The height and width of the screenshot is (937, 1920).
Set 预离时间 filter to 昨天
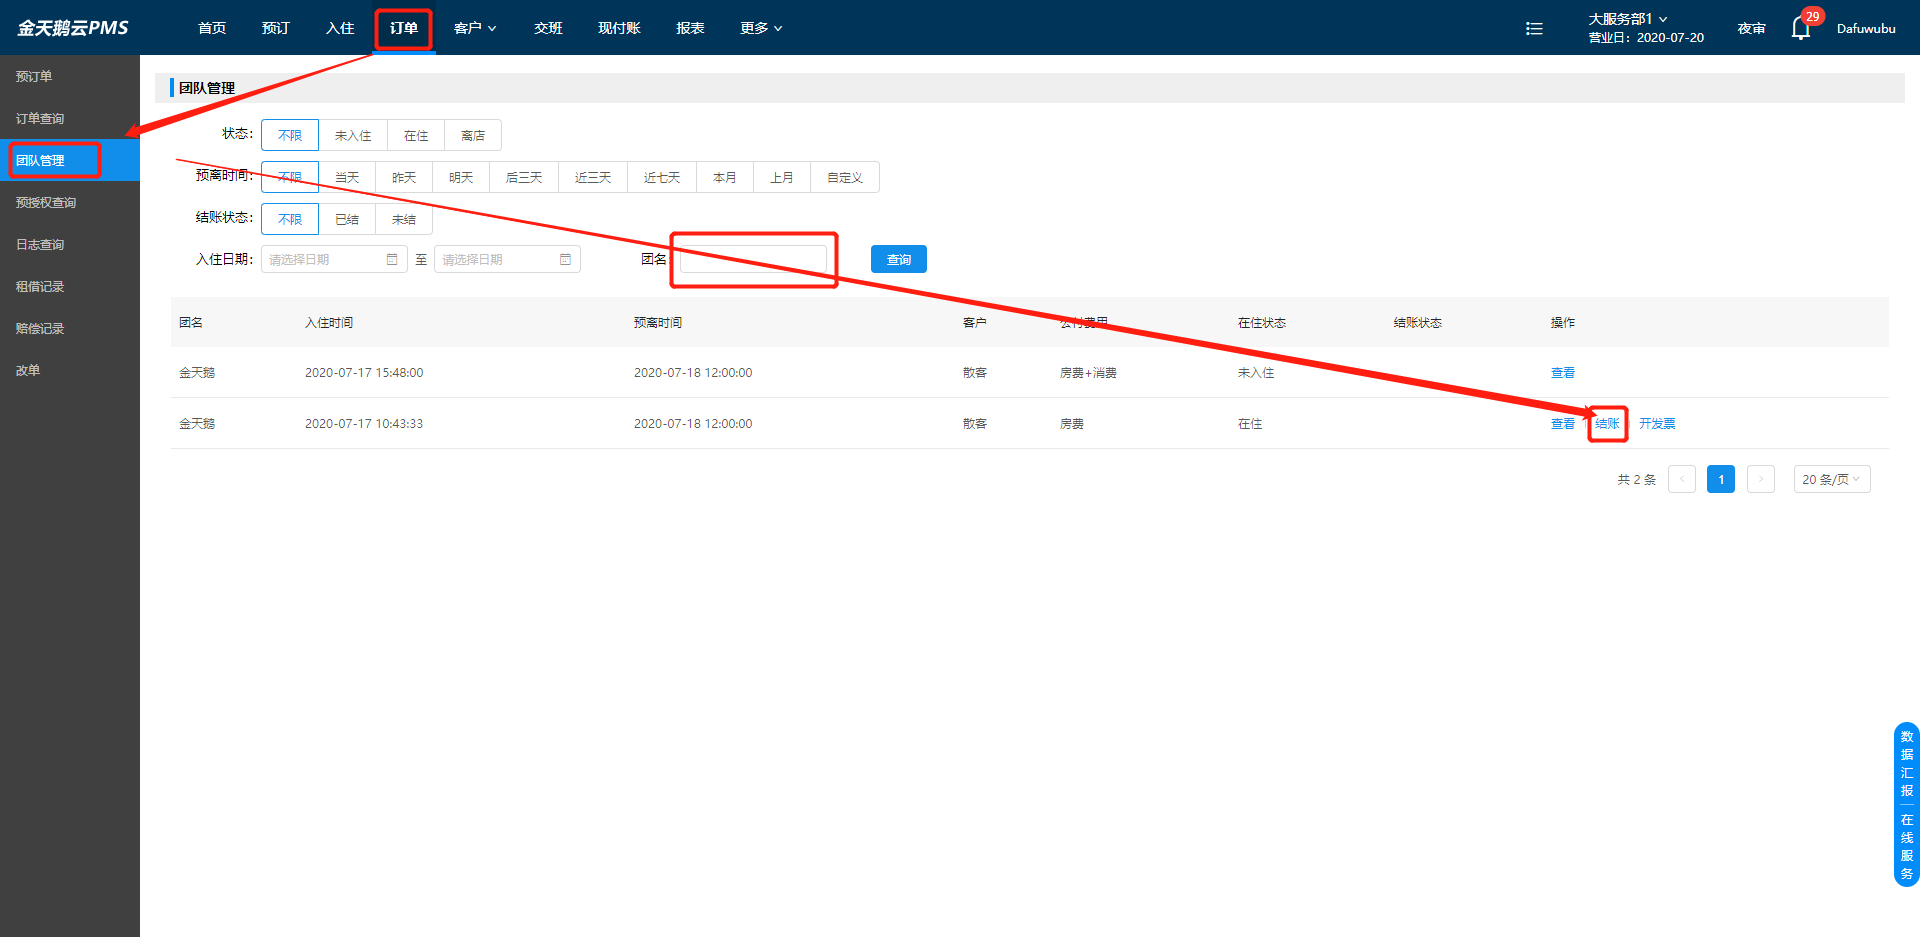click(x=404, y=178)
